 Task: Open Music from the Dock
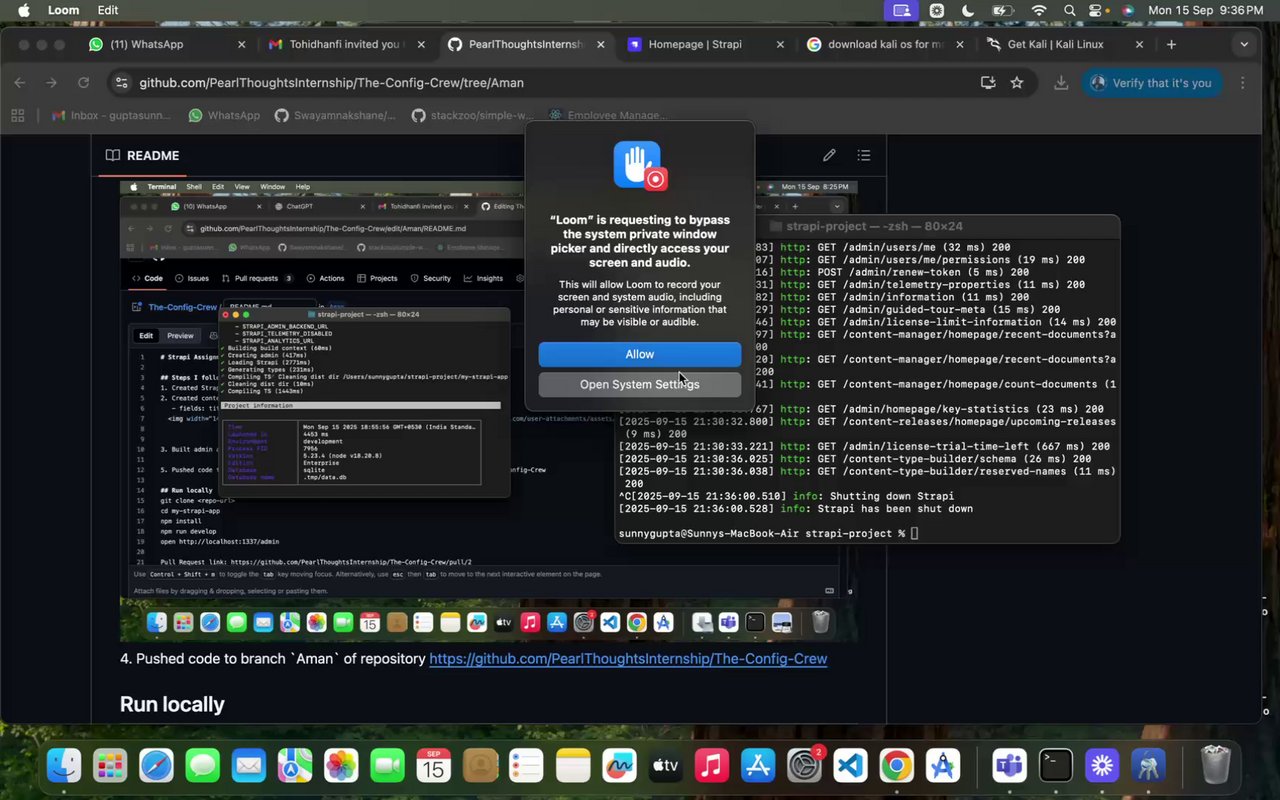[711, 766]
